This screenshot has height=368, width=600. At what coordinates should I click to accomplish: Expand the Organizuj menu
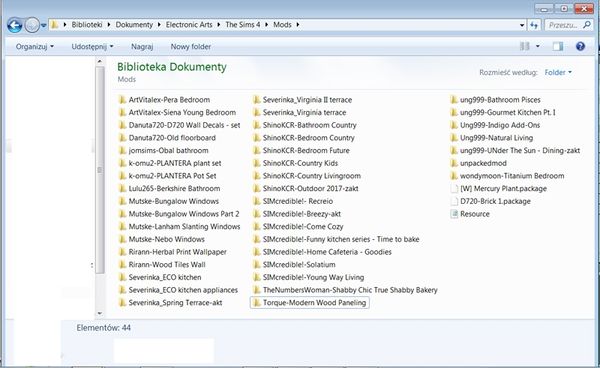(34, 47)
